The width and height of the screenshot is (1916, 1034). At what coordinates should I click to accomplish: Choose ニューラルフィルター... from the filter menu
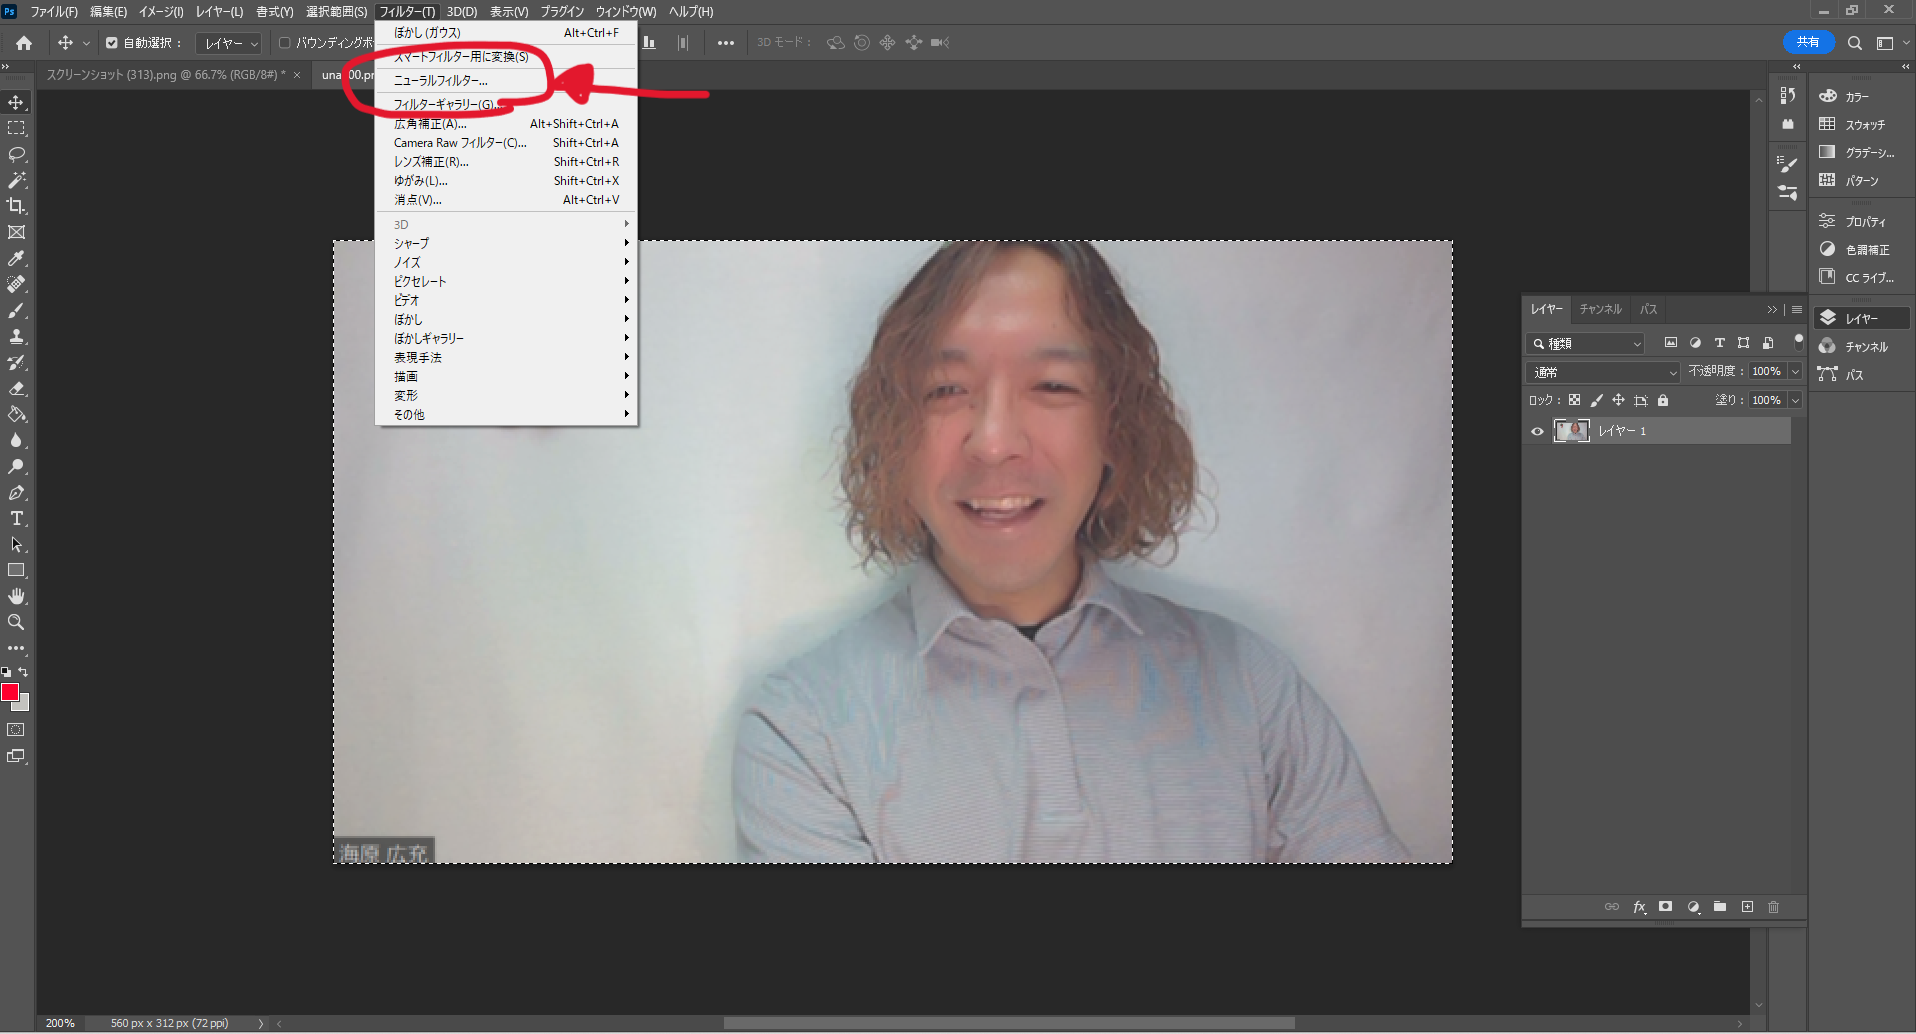506,80
